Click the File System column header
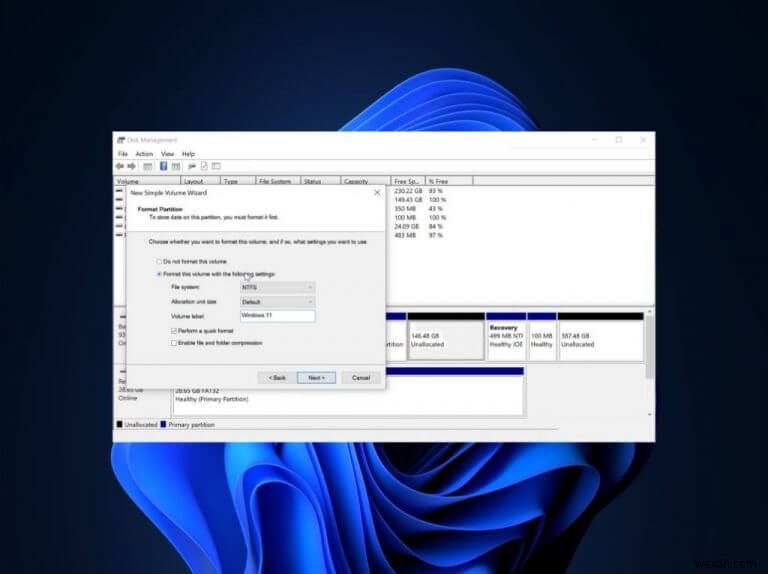This screenshot has height=574, width=768. point(278,181)
